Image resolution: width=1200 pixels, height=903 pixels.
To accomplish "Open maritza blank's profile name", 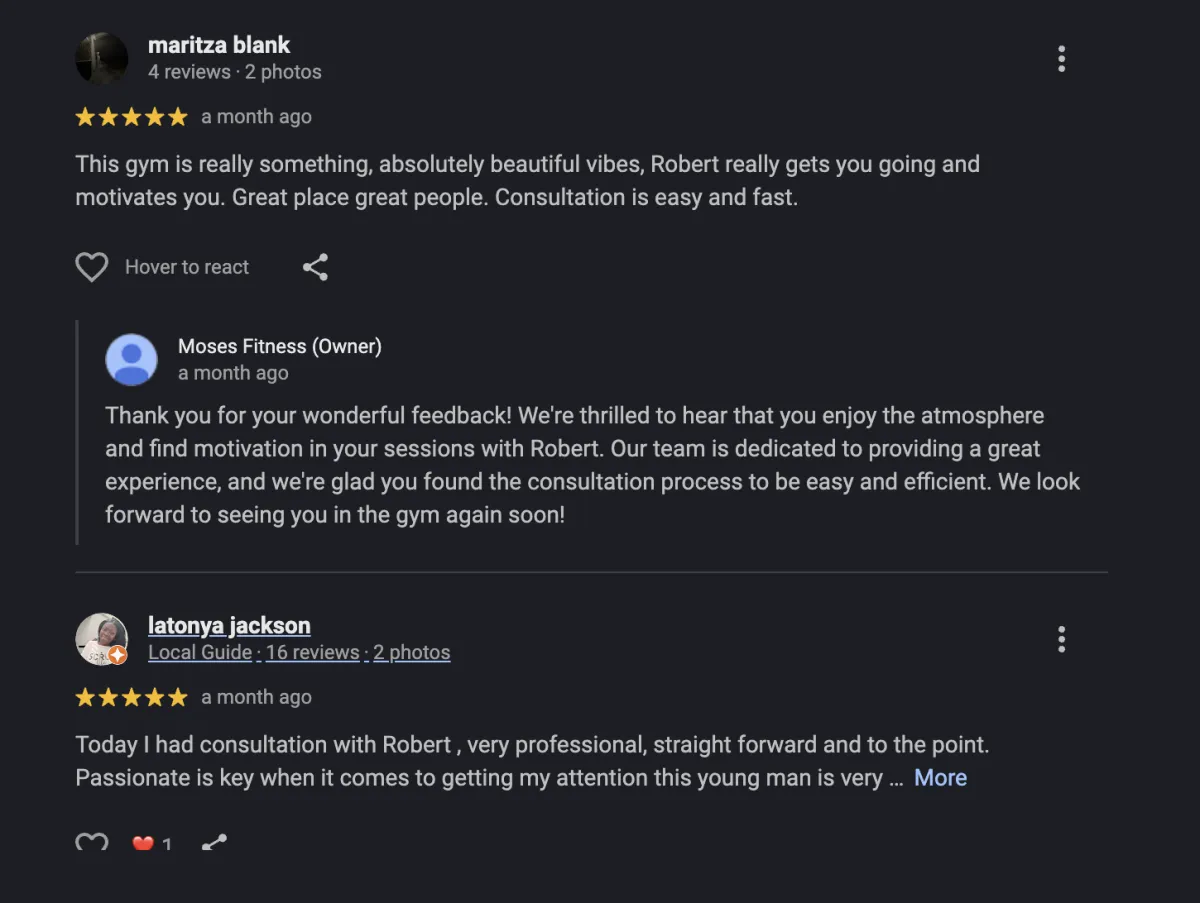I will (x=219, y=45).
